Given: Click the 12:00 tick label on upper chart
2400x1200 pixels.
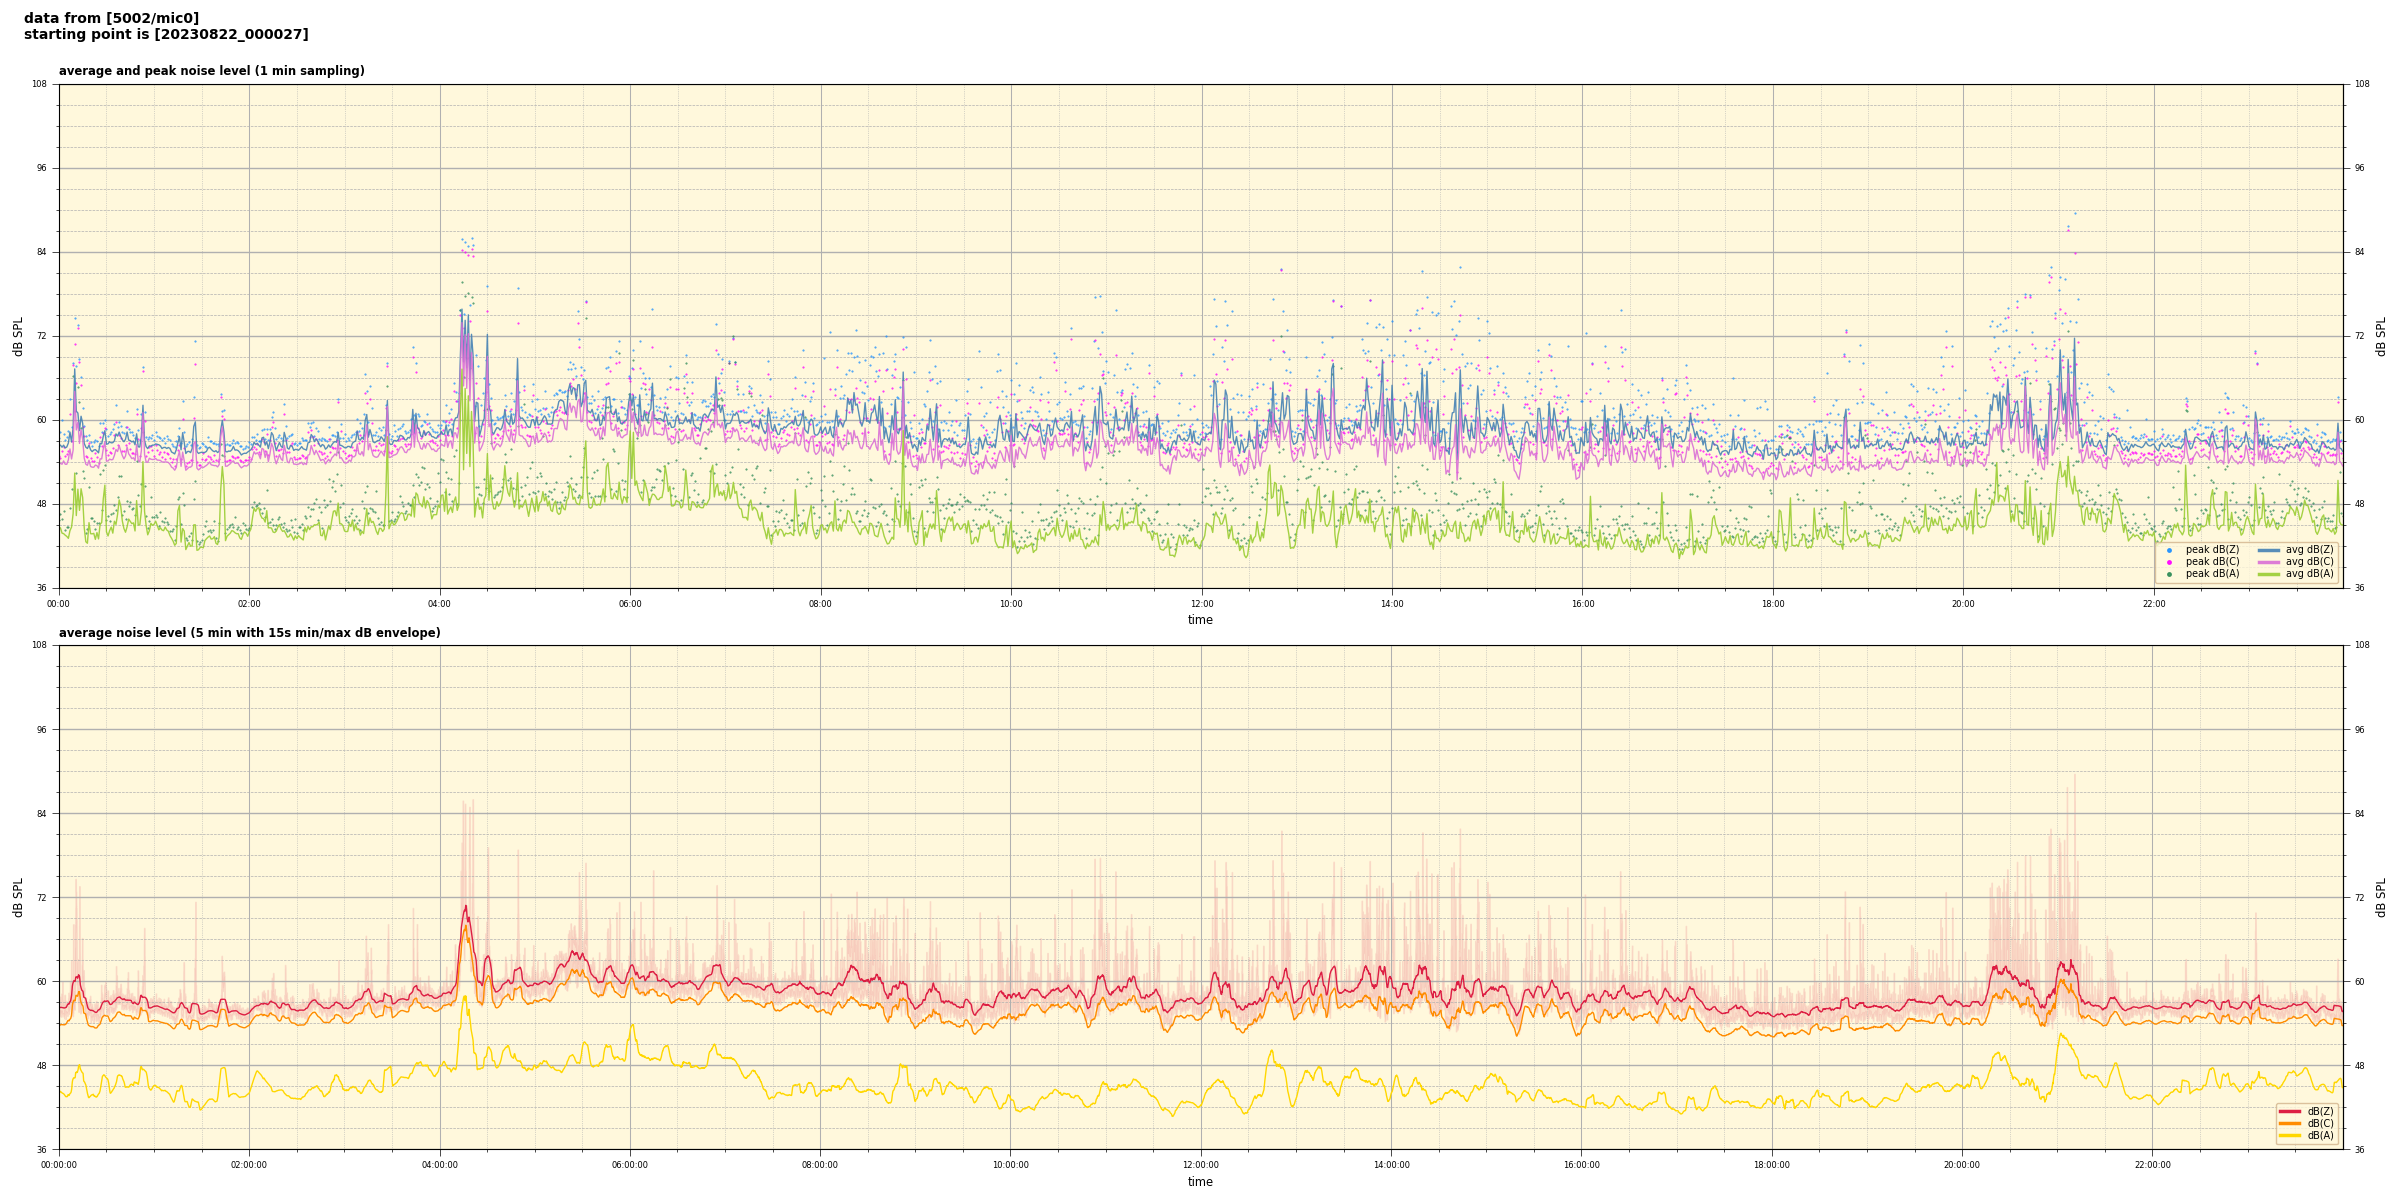Looking at the screenshot, I should pyautogui.click(x=1201, y=604).
